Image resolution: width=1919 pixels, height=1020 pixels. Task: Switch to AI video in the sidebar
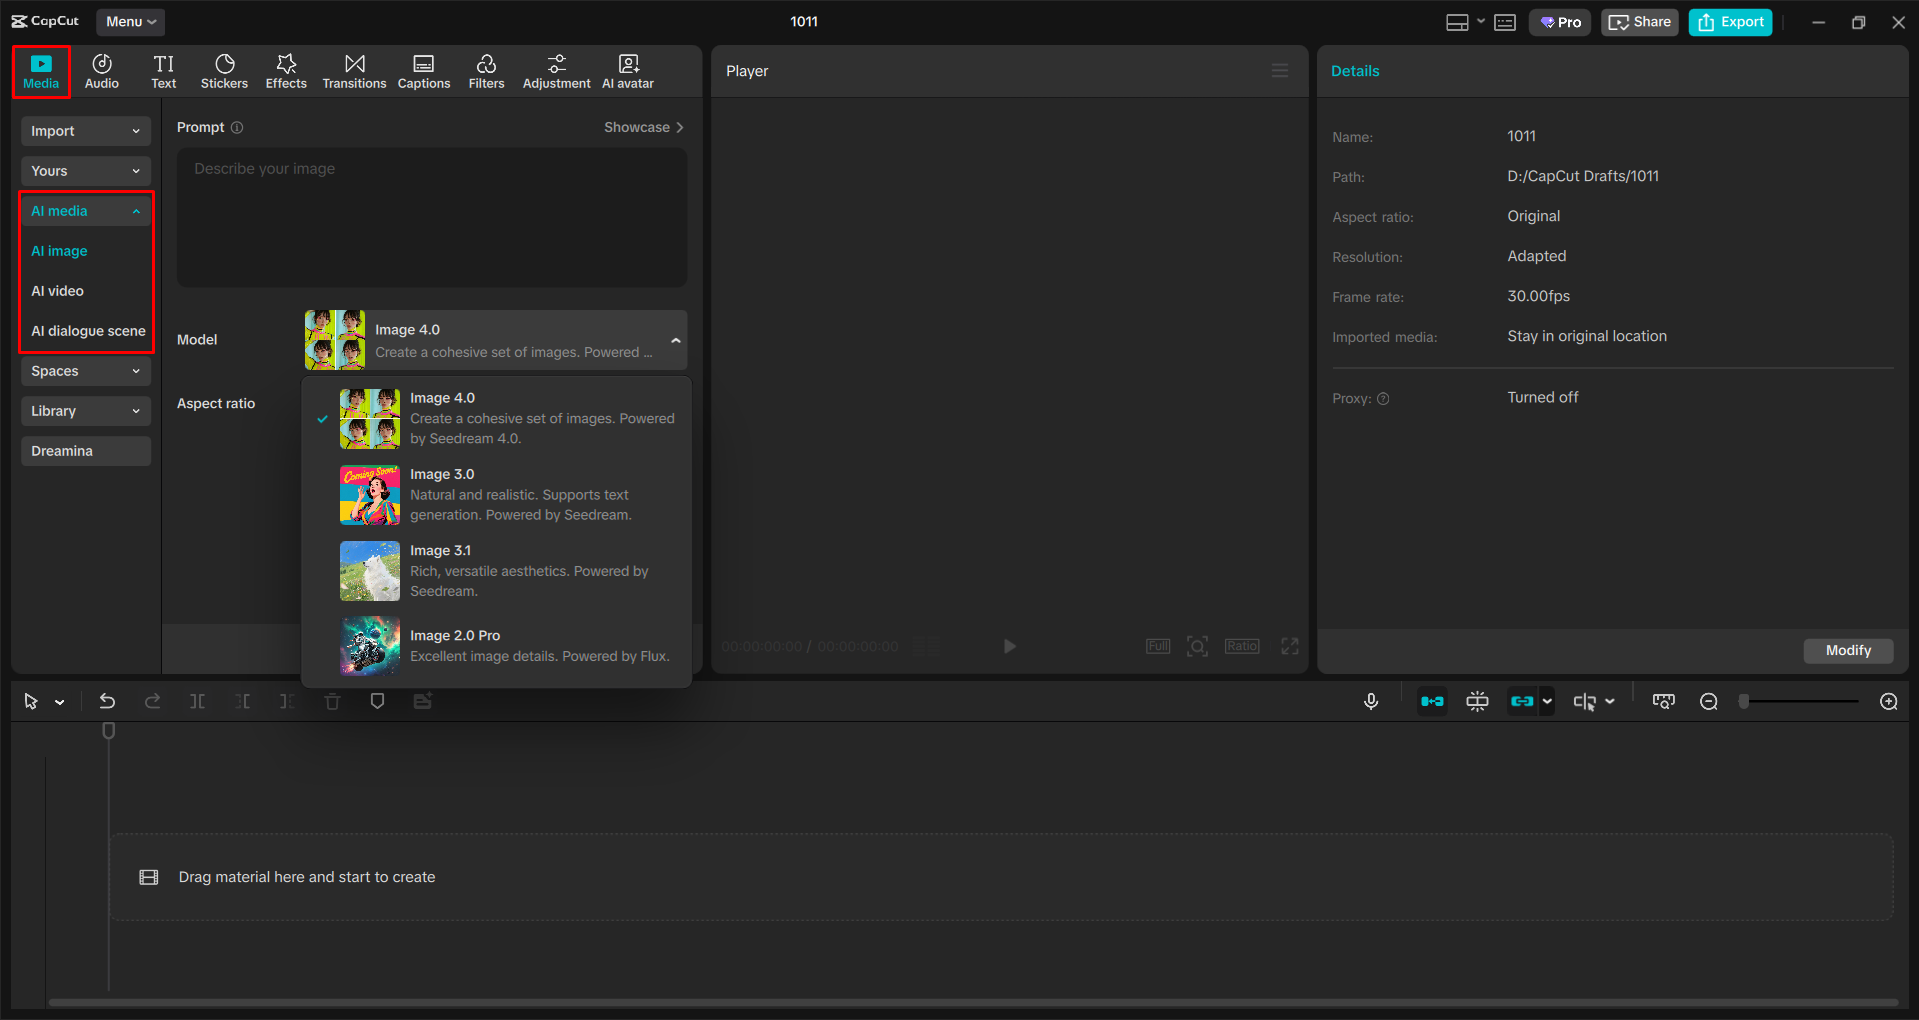59,291
